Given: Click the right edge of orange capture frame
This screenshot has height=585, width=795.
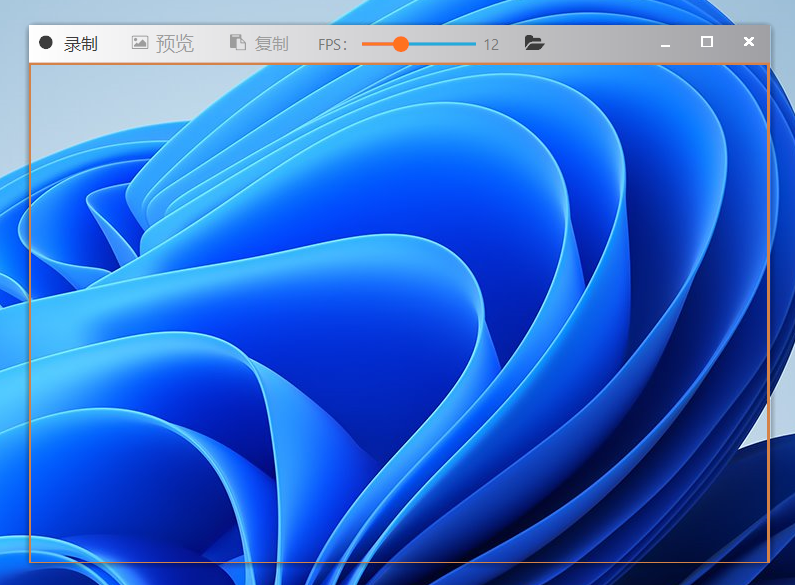Looking at the screenshot, I should [x=768, y=313].
